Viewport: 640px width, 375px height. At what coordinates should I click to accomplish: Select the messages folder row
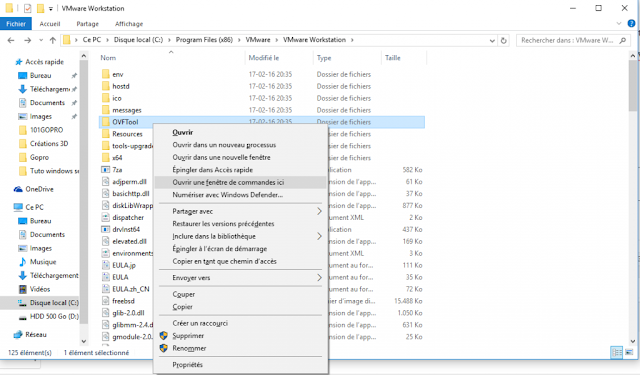(262, 110)
